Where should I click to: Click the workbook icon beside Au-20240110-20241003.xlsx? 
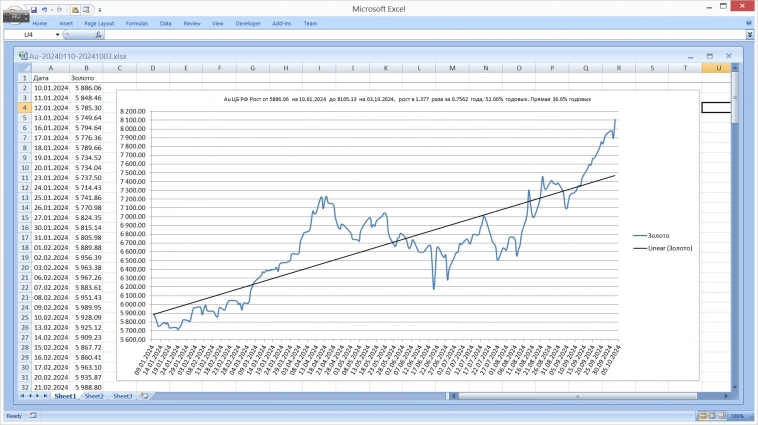23,56
